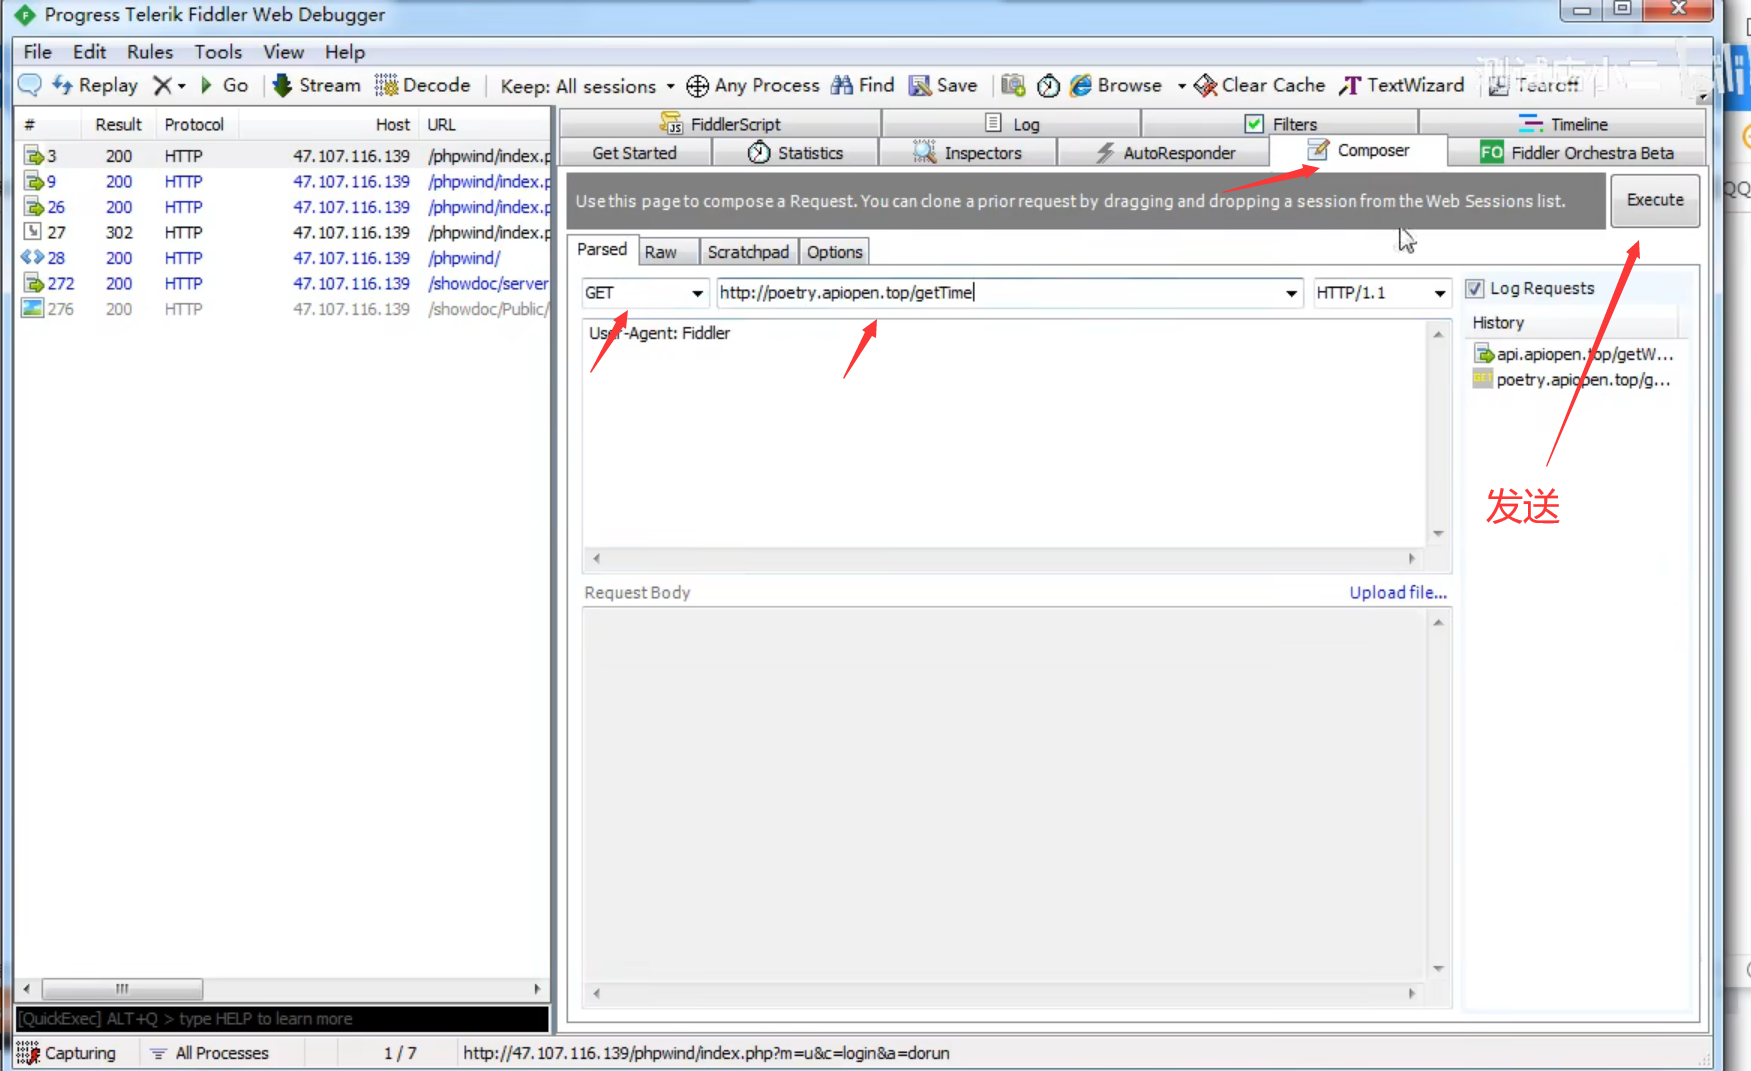
Task: Select poetry.apiopen.top history entry
Action: click(1573, 380)
